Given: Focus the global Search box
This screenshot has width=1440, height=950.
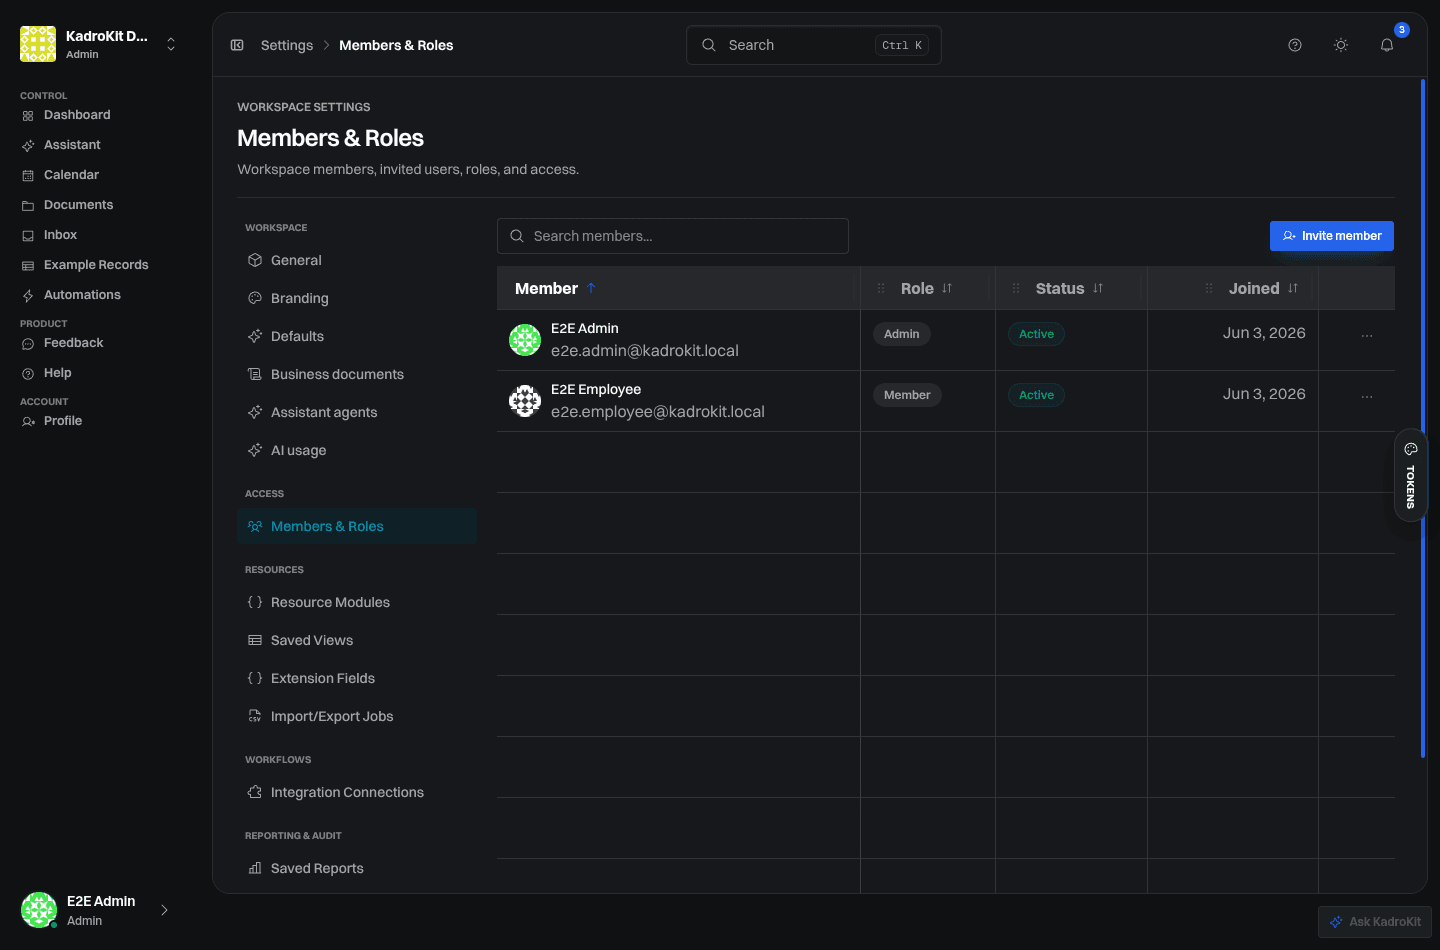Looking at the screenshot, I should click(814, 45).
